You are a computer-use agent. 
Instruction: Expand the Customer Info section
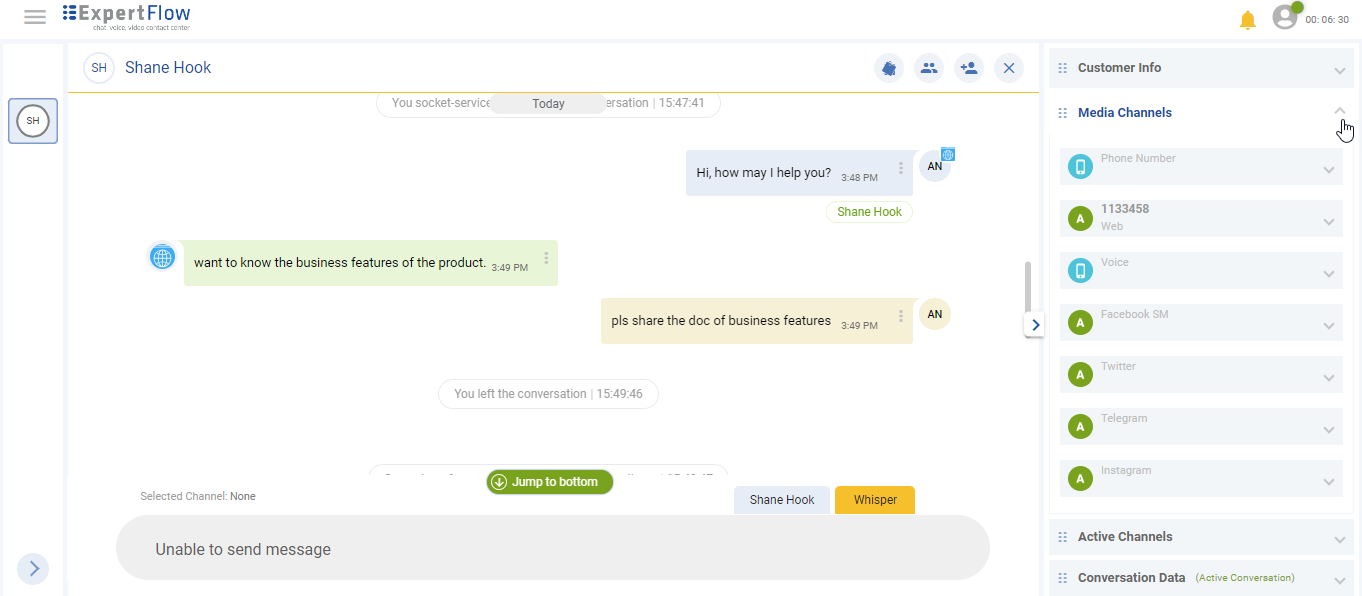1339,69
